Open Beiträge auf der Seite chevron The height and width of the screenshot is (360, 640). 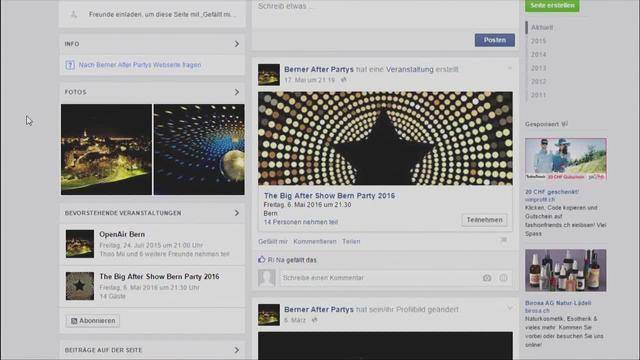click(x=237, y=350)
